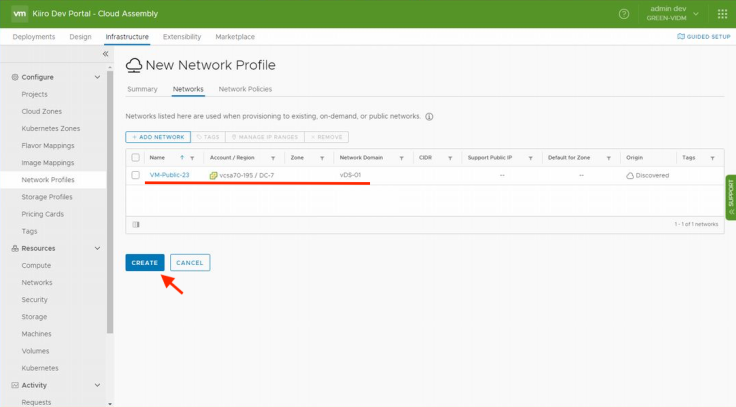Open the Support side tab

pyautogui.click(x=731, y=197)
